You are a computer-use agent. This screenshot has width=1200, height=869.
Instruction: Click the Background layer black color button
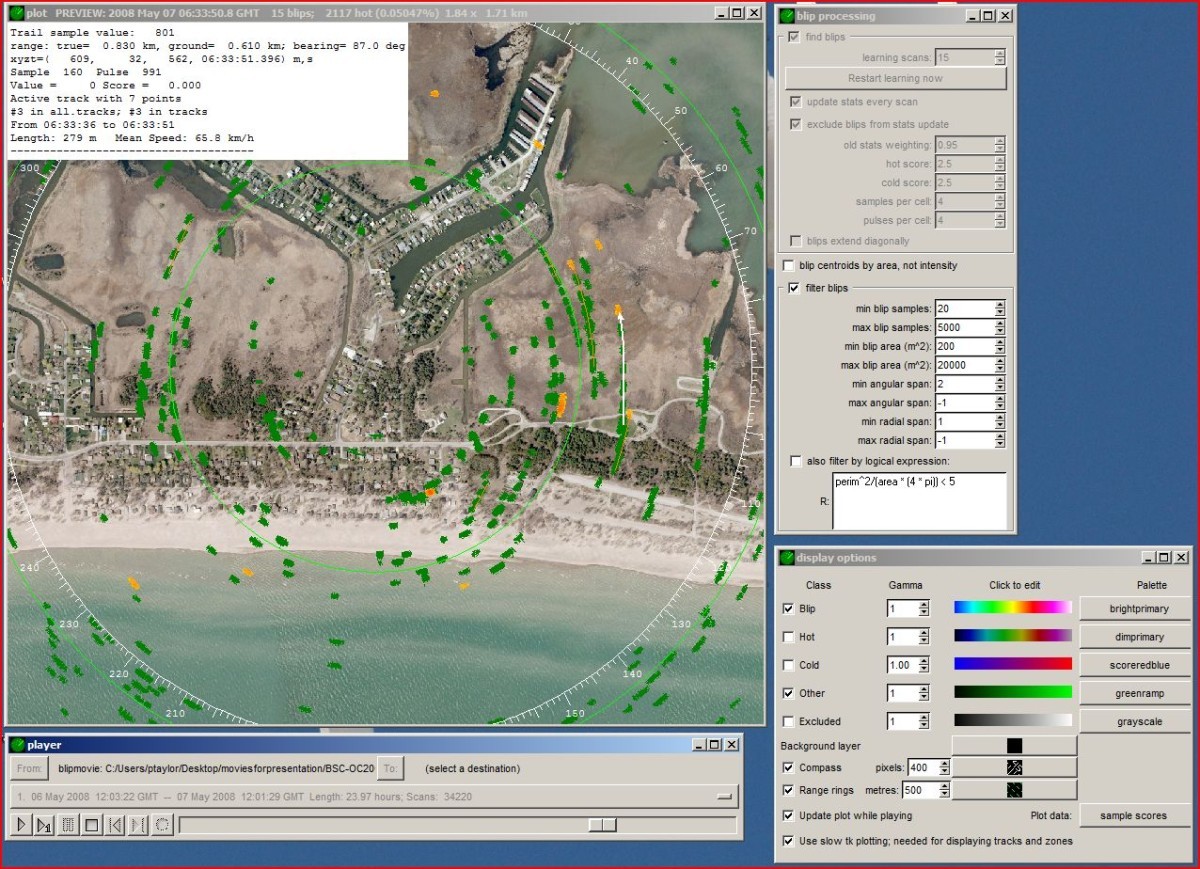[x=1013, y=746]
